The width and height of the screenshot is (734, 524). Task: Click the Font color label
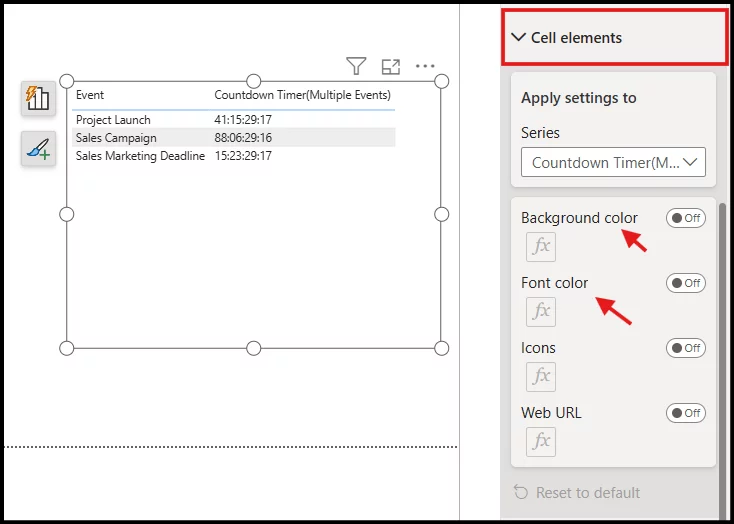554,283
